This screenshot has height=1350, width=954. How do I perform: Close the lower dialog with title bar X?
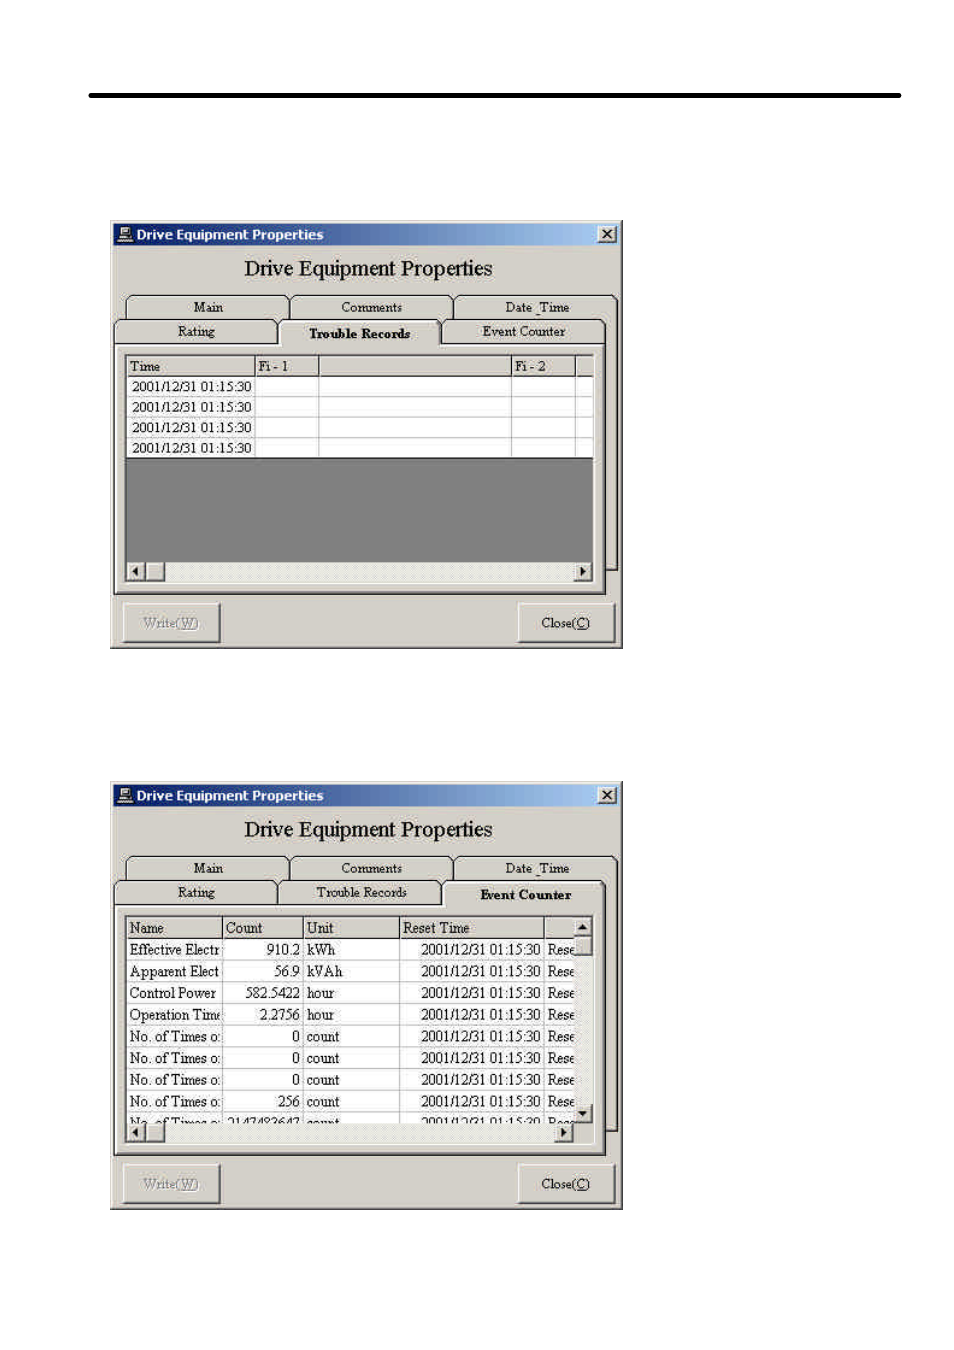coord(607,795)
